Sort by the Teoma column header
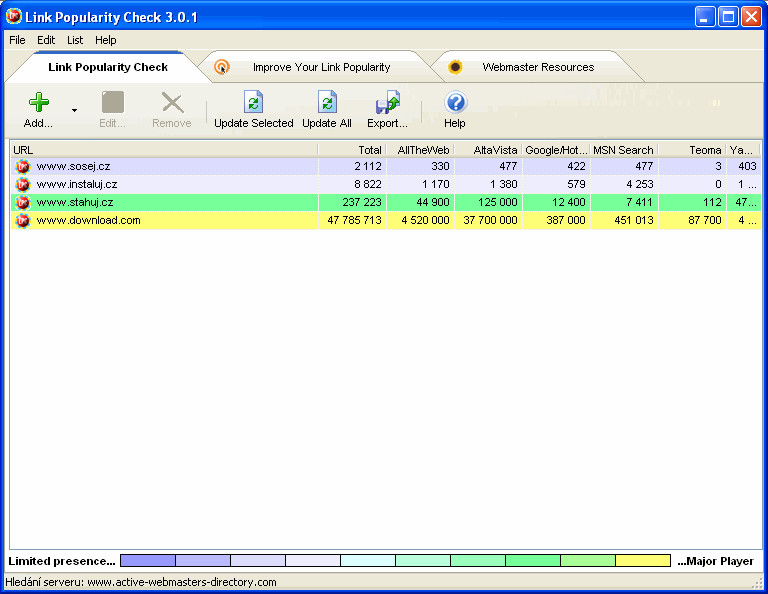 (692, 150)
